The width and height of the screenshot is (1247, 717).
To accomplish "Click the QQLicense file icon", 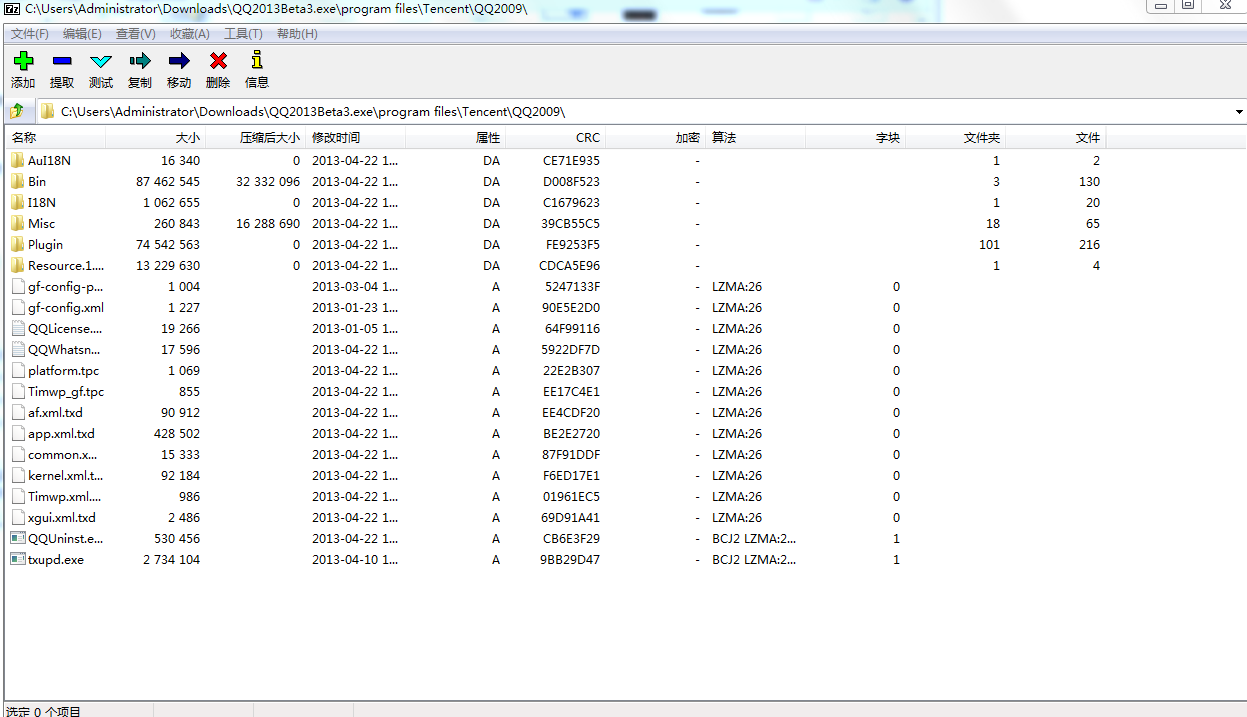I will [18, 328].
